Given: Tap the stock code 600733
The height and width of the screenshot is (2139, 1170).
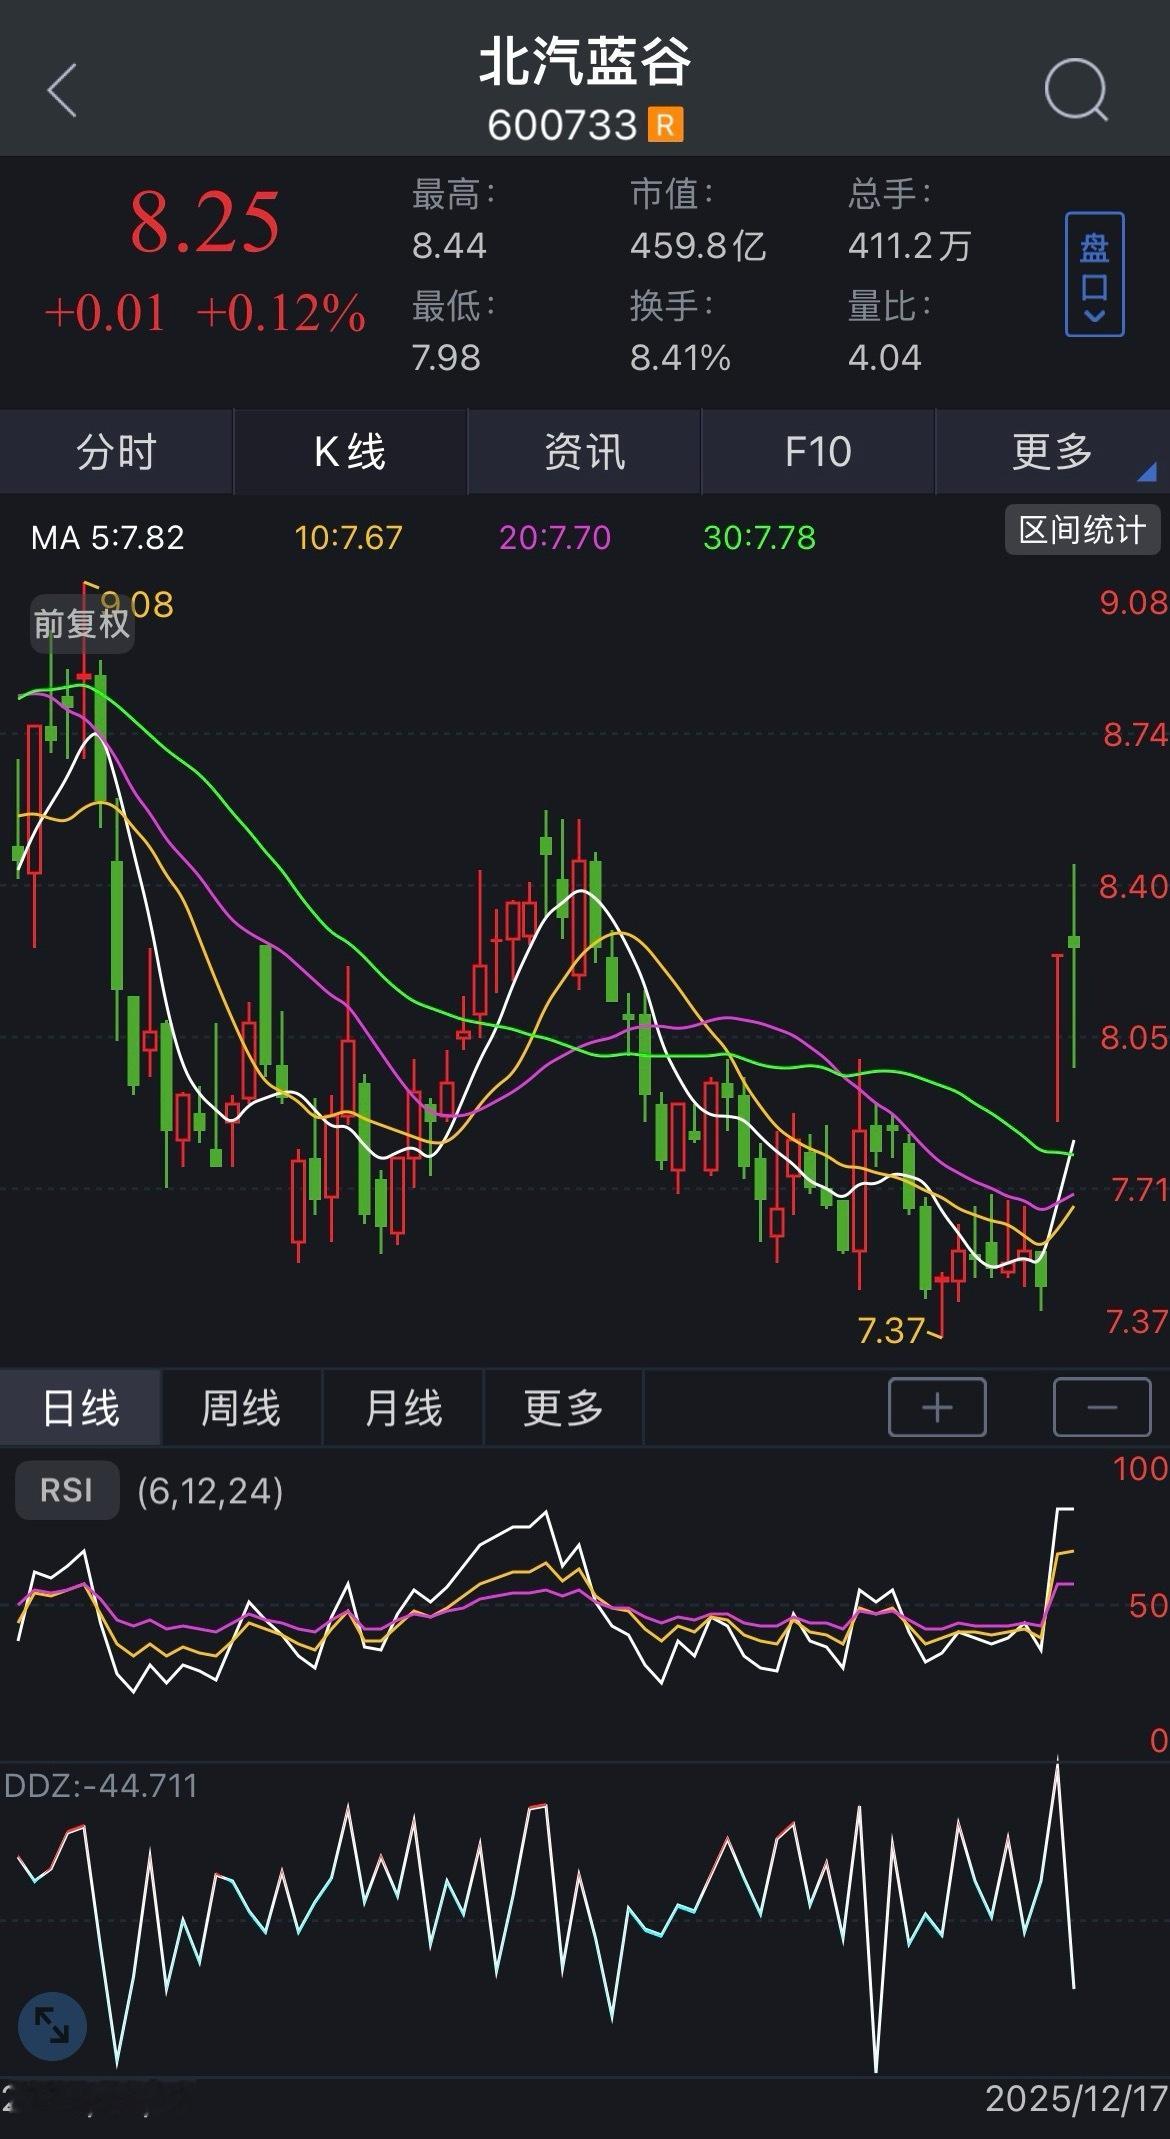Looking at the screenshot, I should click(562, 126).
